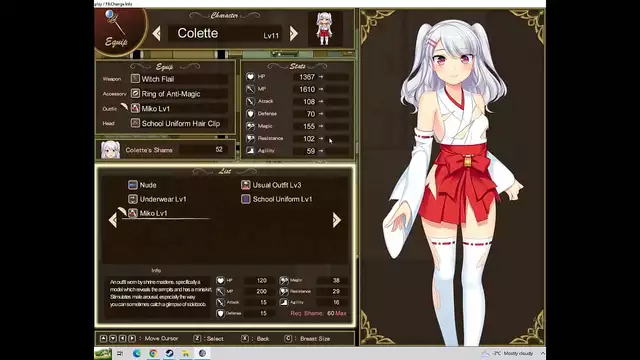Screen dimensions: 640x360
Task: Select the Miko Lv1 outfit slot in the Equip panel
Action: coord(179,109)
